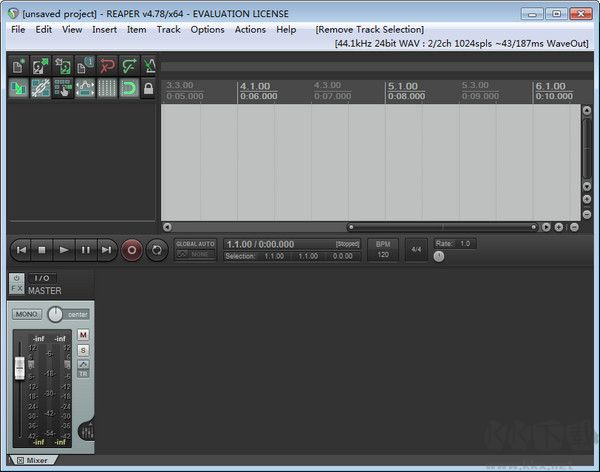Viewport: 600px width, 472px height.
Task: Open the 4/4 time signature selector
Action: pos(416,249)
